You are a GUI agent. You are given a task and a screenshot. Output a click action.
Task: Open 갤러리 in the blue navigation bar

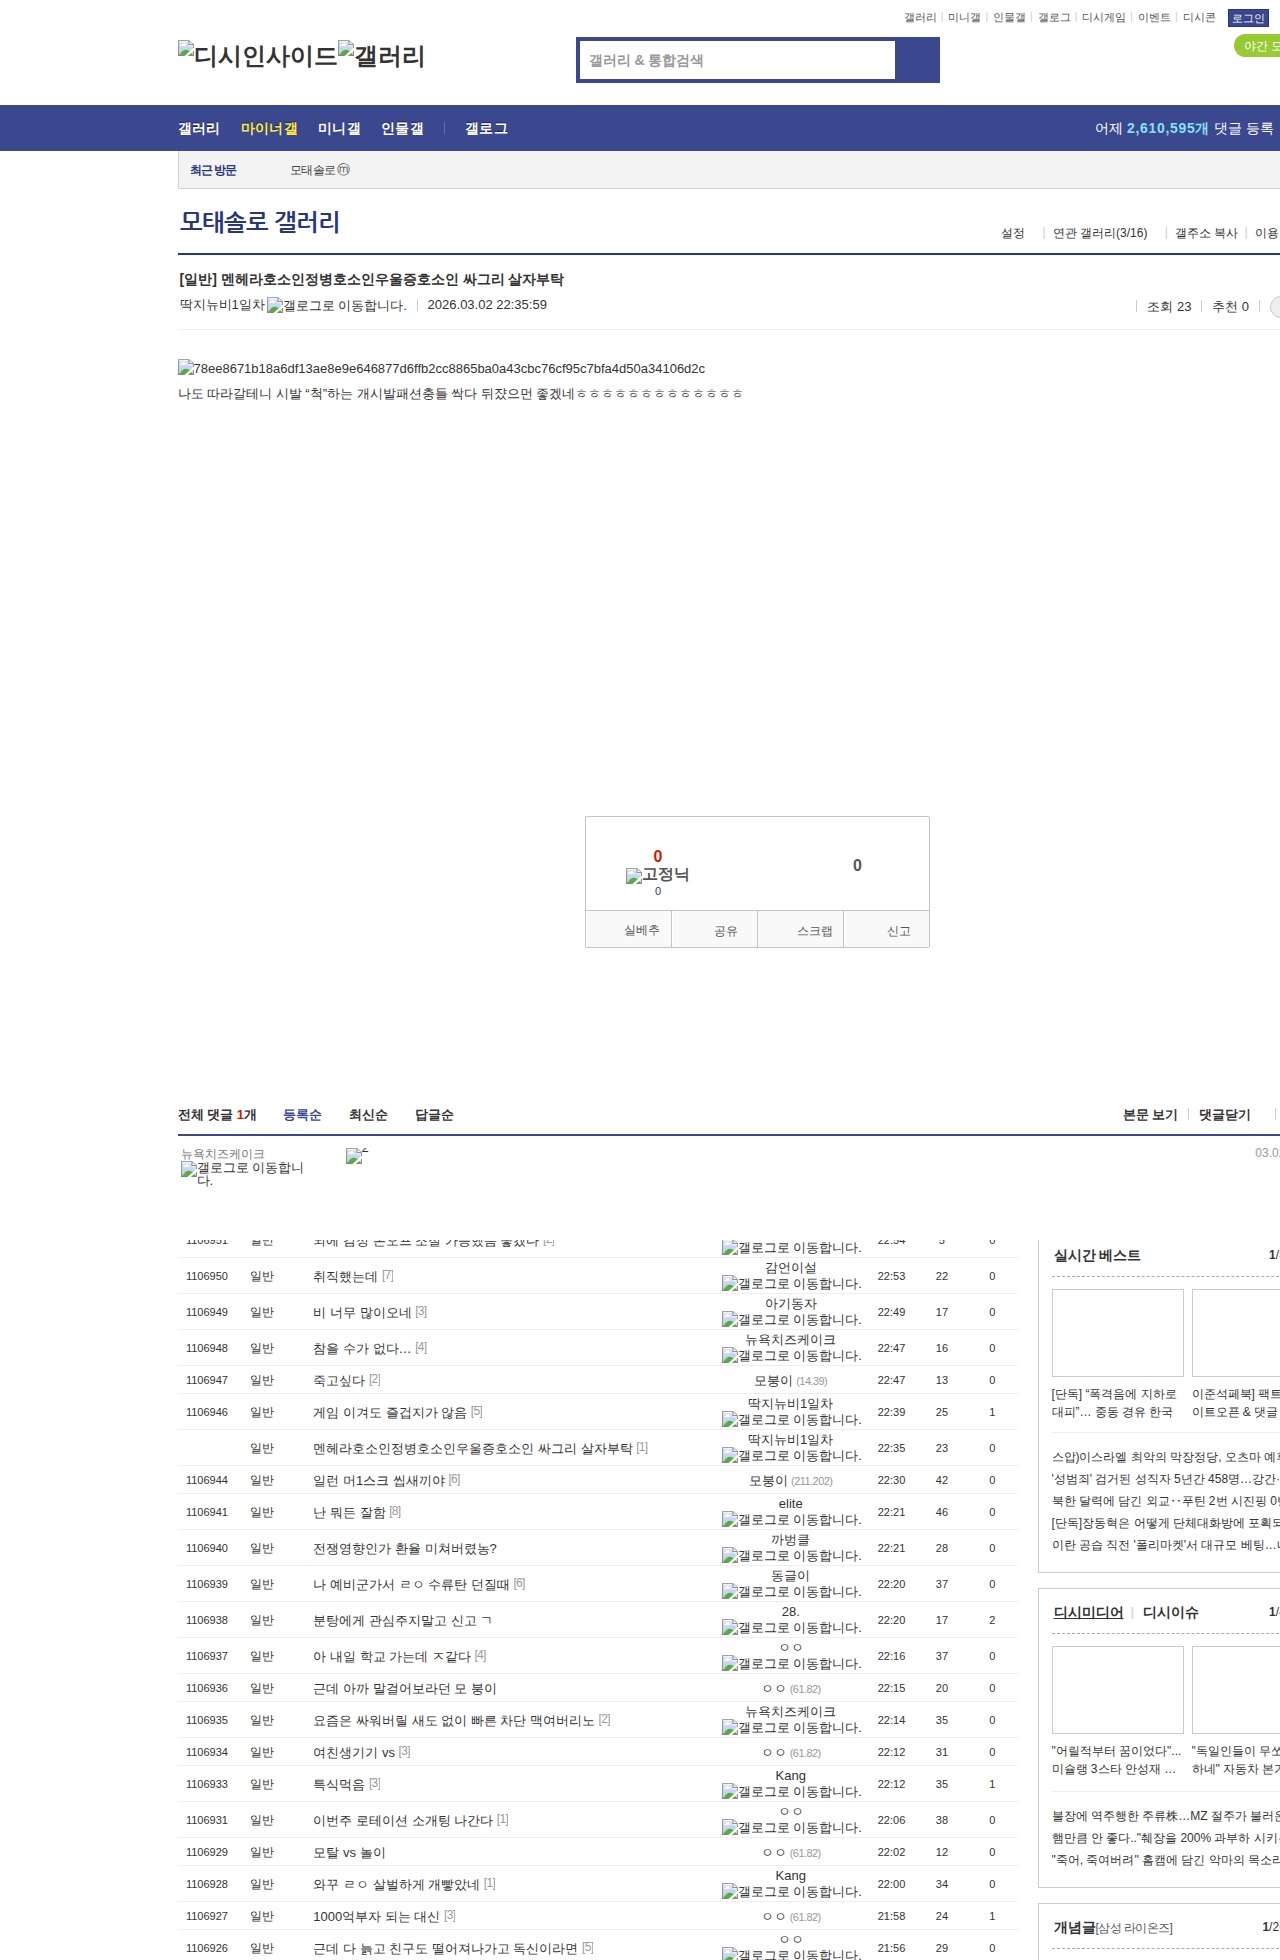(199, 128)
